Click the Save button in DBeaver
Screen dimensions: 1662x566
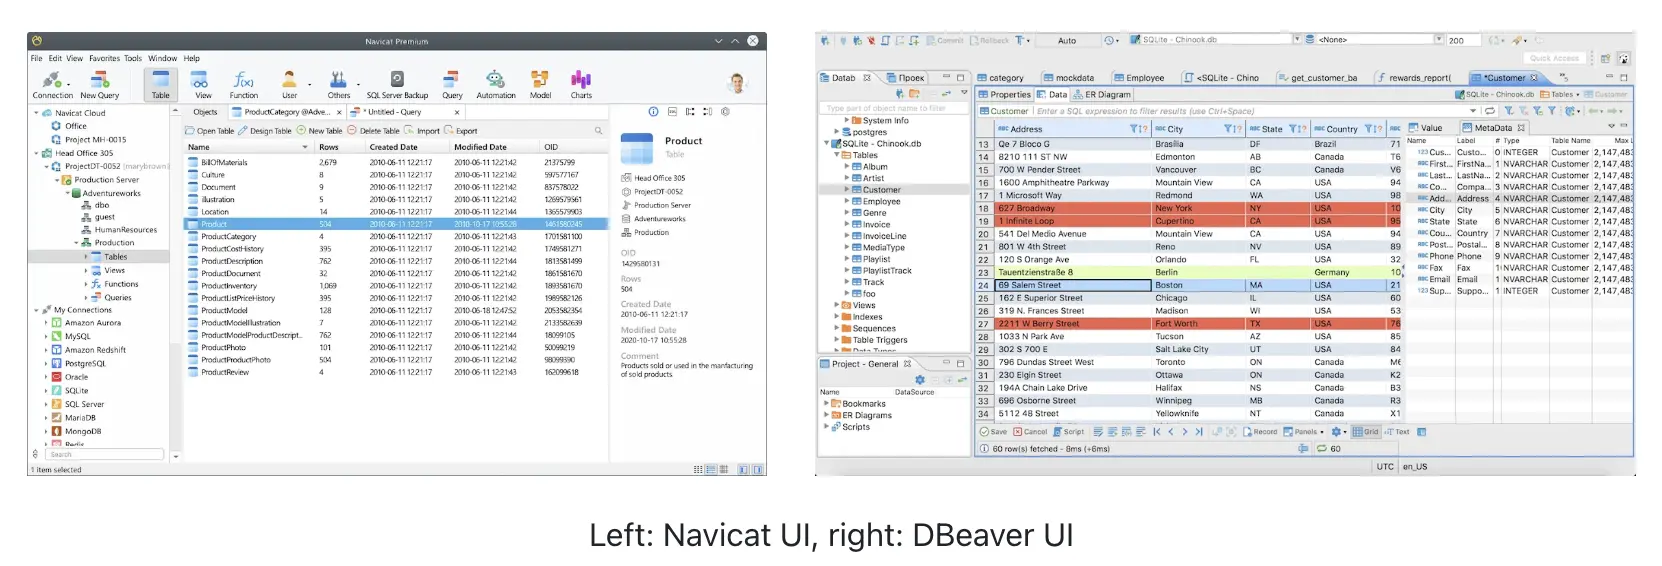click(x=993, y=432)
